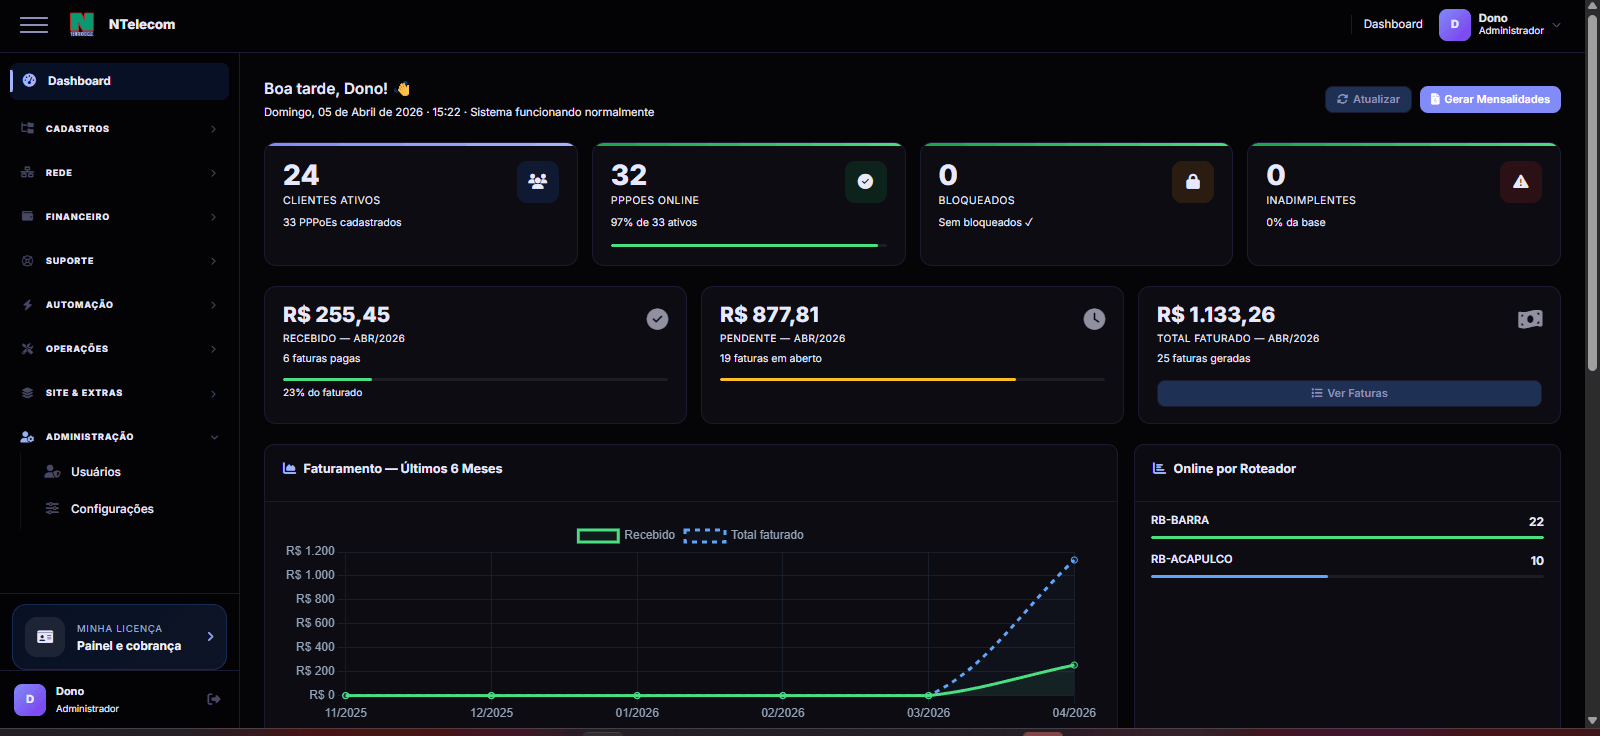The height and width of the screenshot is (736, 1600).
Task: Click the Usuários people icon
Action: [52, 472]
